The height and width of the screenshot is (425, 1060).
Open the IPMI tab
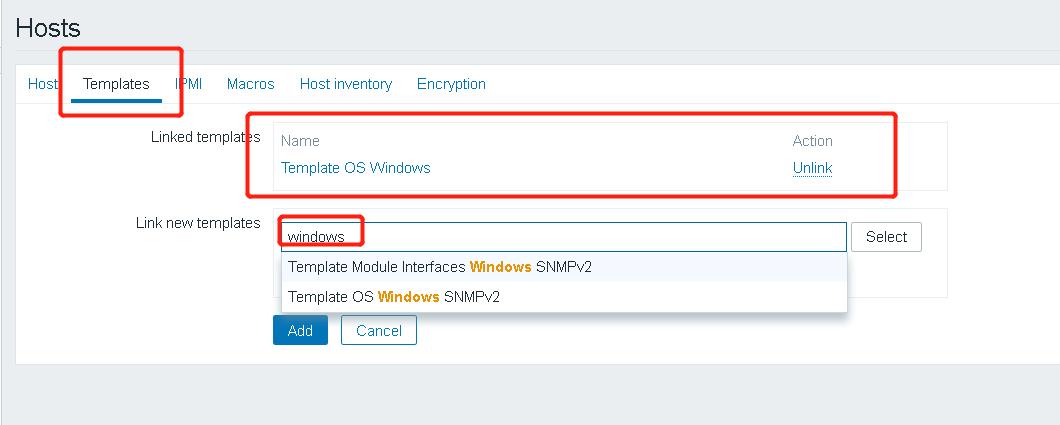pos(189,84)
